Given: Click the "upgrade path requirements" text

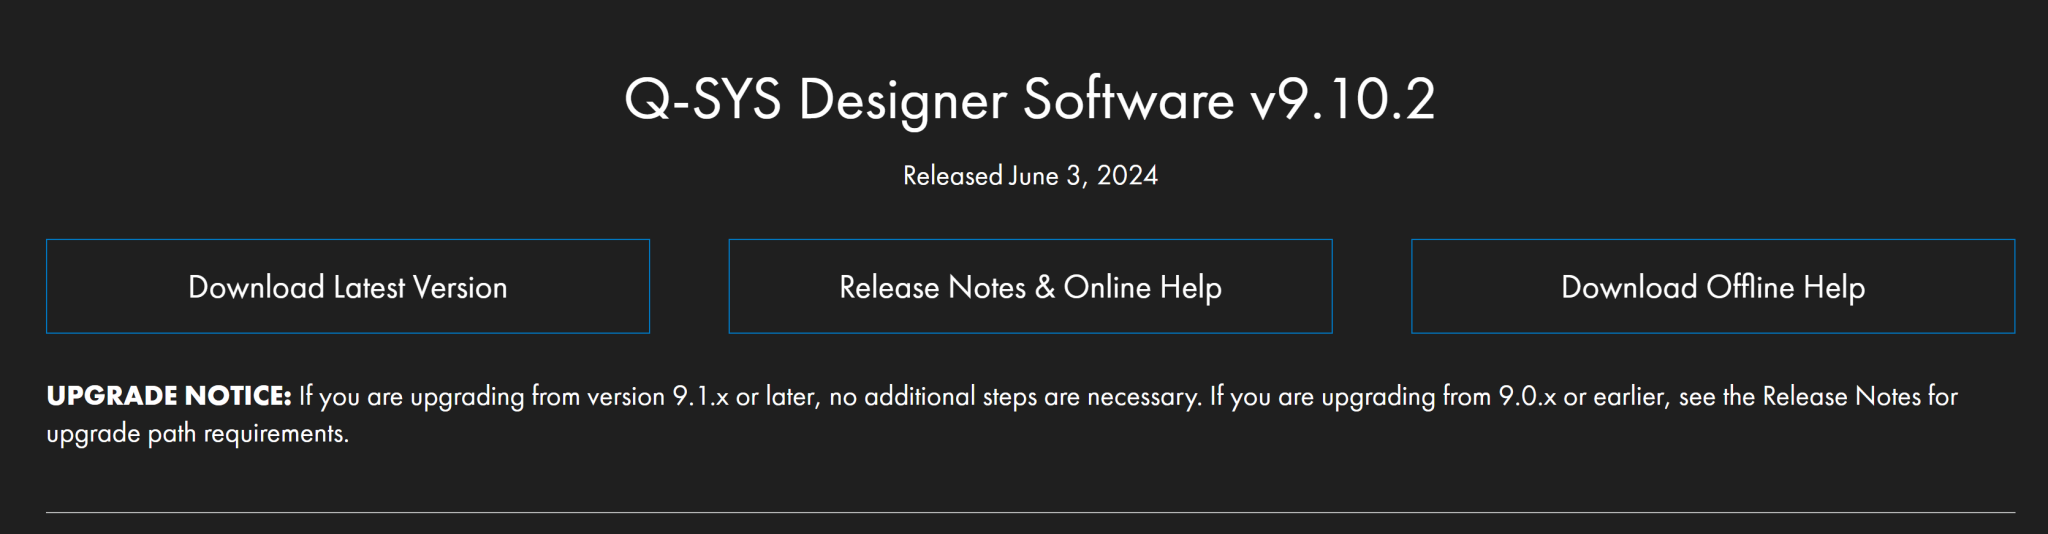Looking at the screenshot, I should pos(197,434).
